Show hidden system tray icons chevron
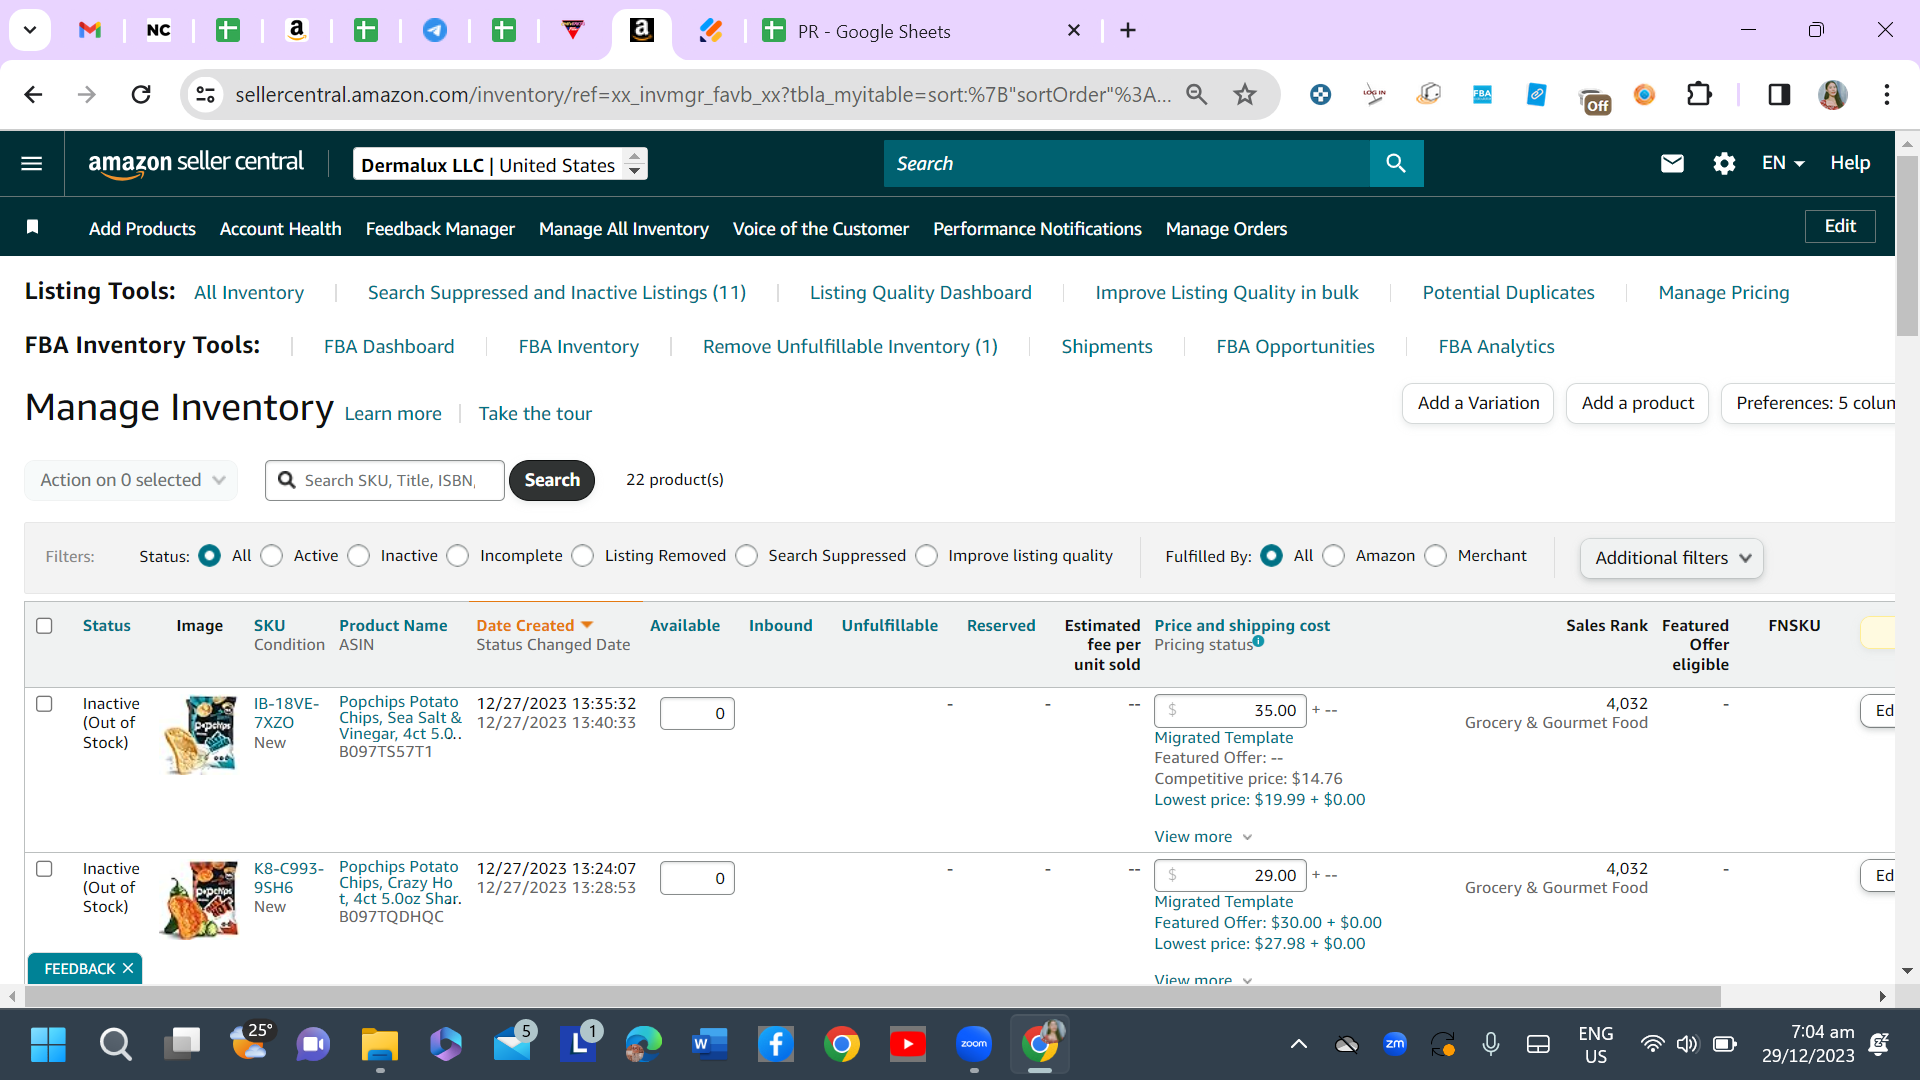Image resolution: width=1920 pixels, height=1080 pixels. coord(1299,1045)
